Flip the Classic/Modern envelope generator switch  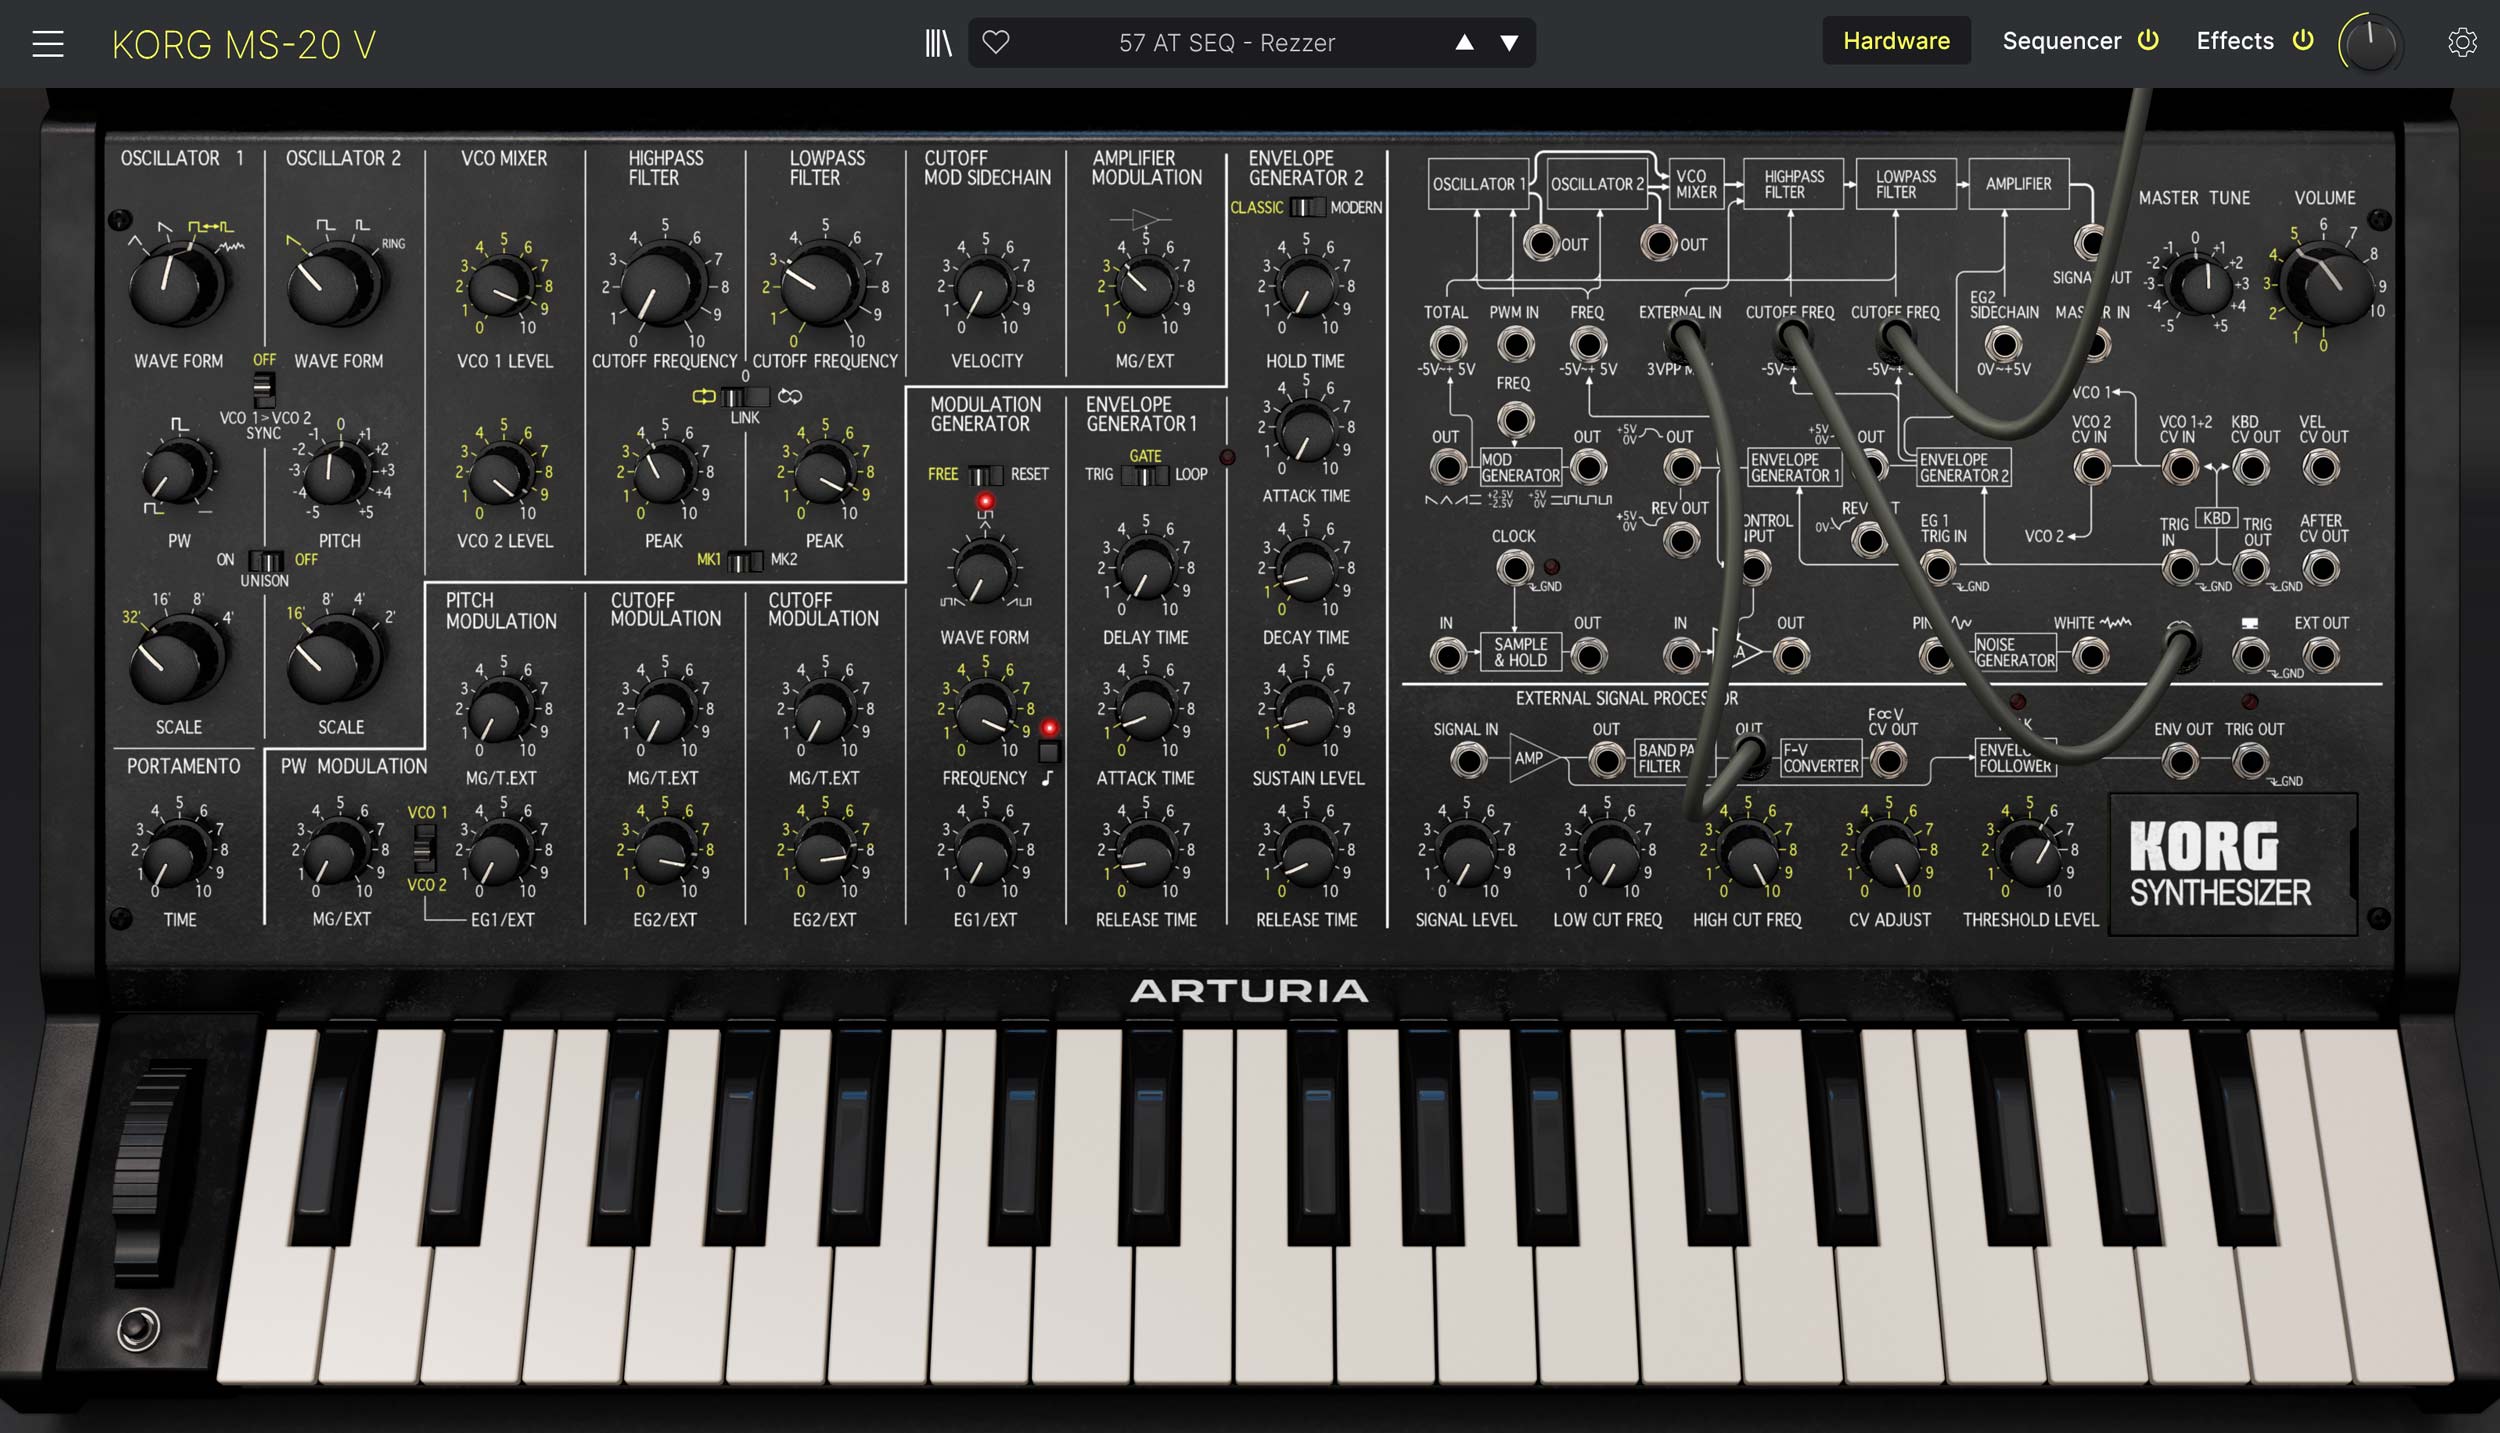coord(1306,208)
